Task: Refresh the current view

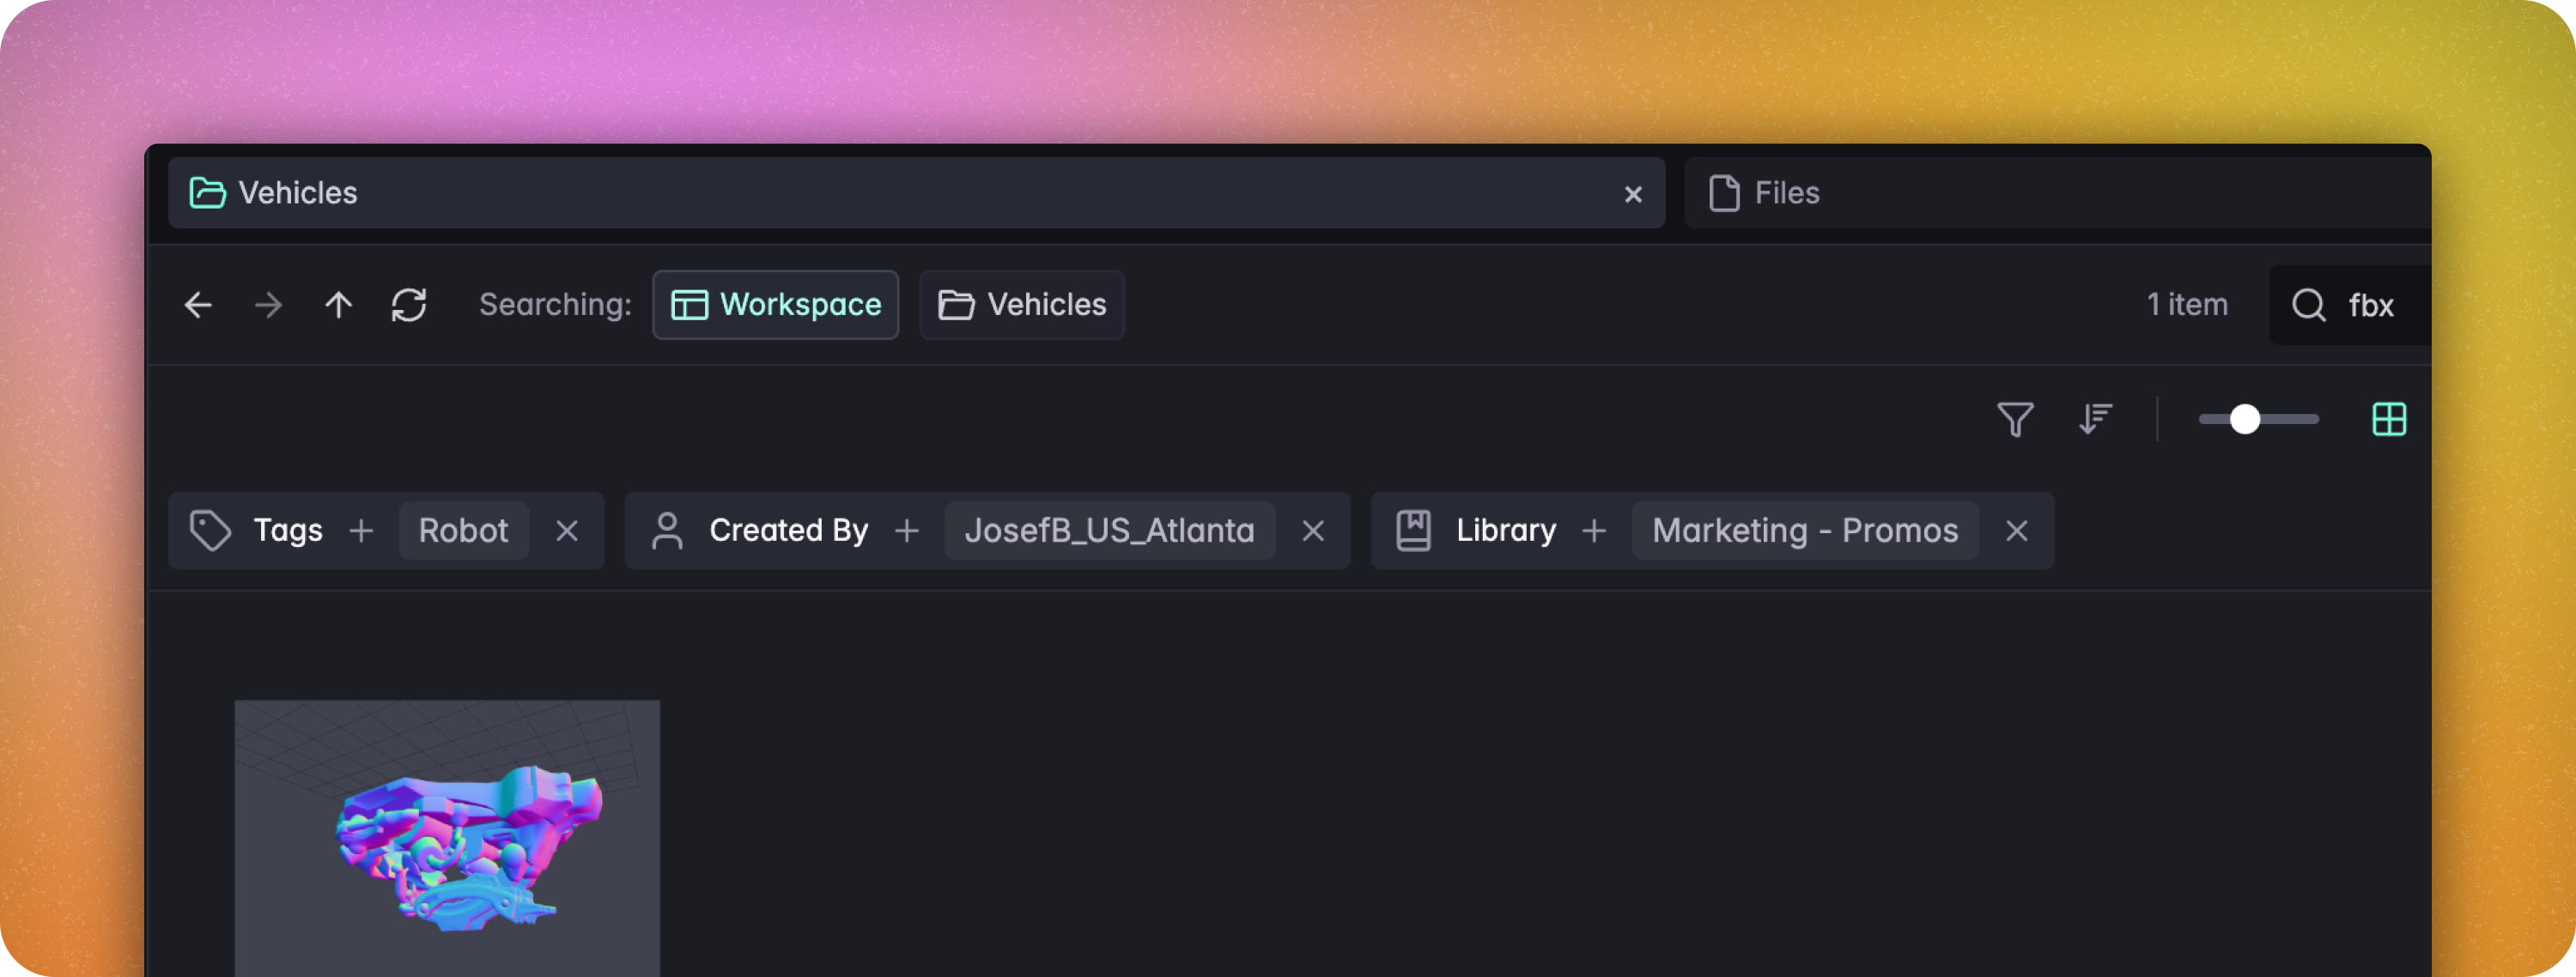Action: coord(409,305)
